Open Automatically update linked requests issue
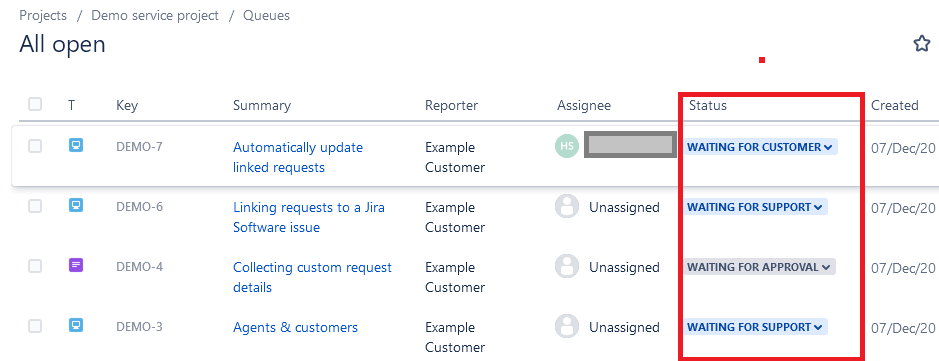This screenshot has width=939, height=361. coord(298,157)
